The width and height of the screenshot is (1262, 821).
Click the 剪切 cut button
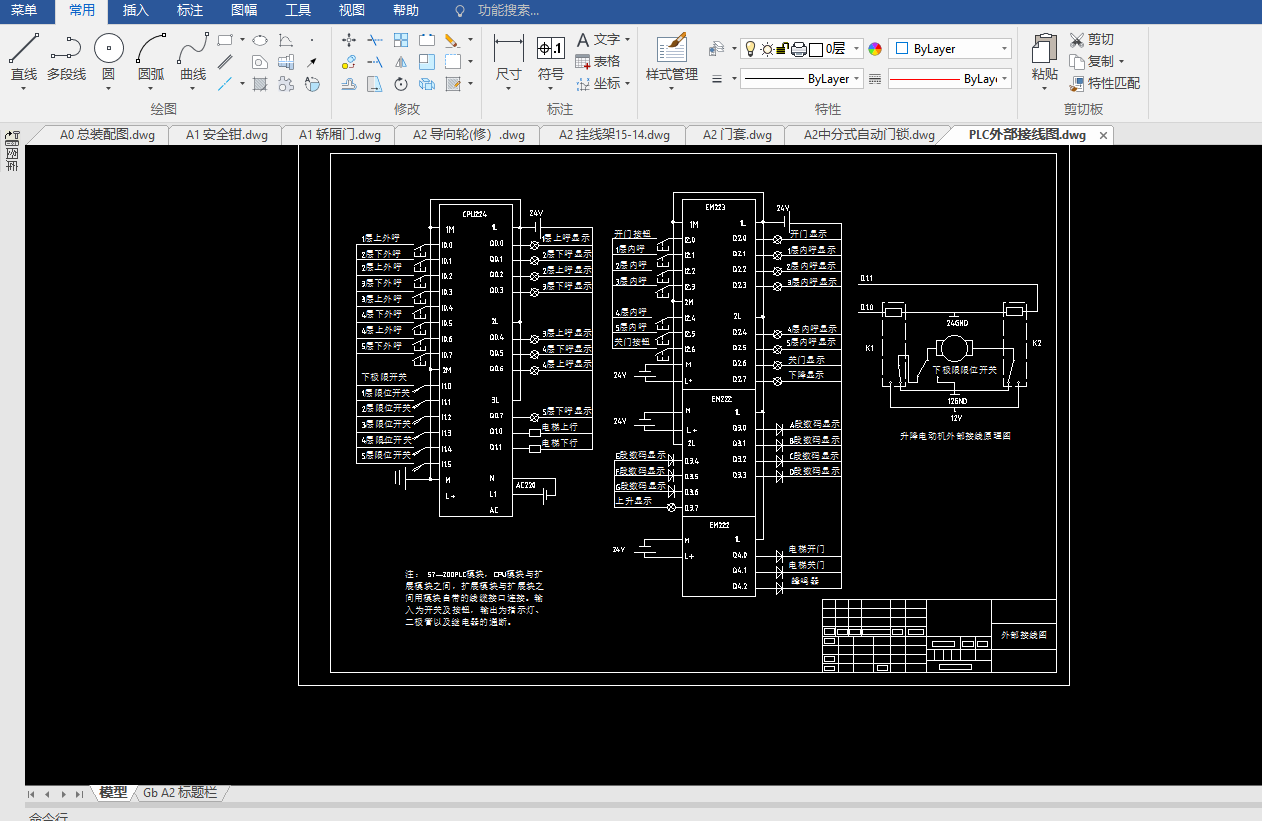(1091, 39)
